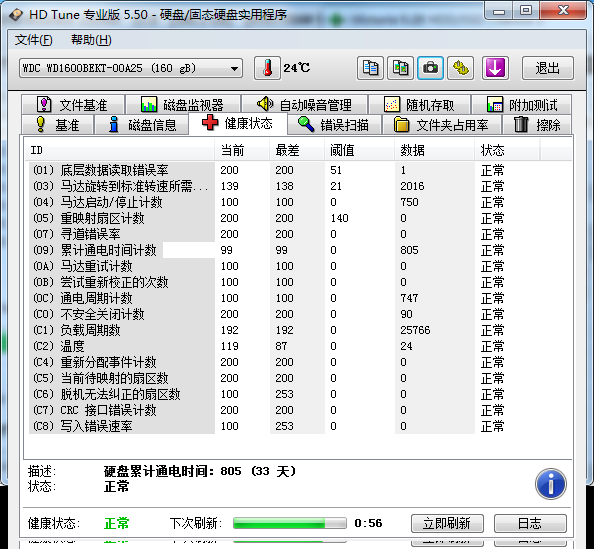594x549 pixels.
Task: Open the 文件(F) menu
Action: [x=33, y=40]
